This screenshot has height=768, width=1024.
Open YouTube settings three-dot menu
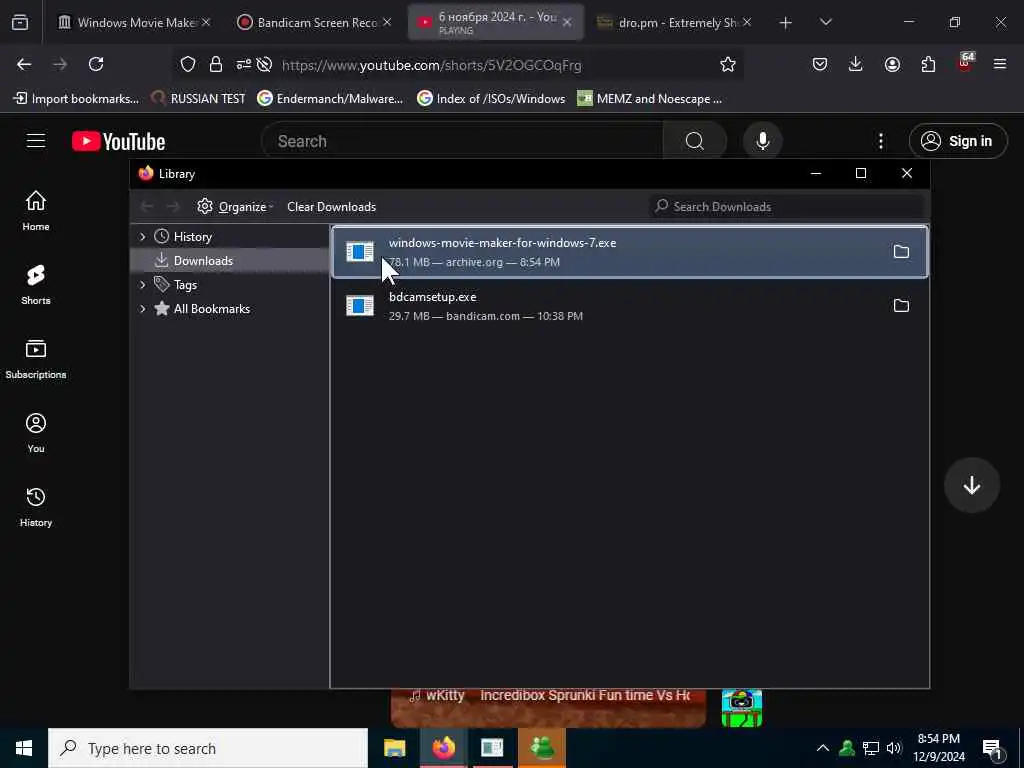tap(881, 141)
